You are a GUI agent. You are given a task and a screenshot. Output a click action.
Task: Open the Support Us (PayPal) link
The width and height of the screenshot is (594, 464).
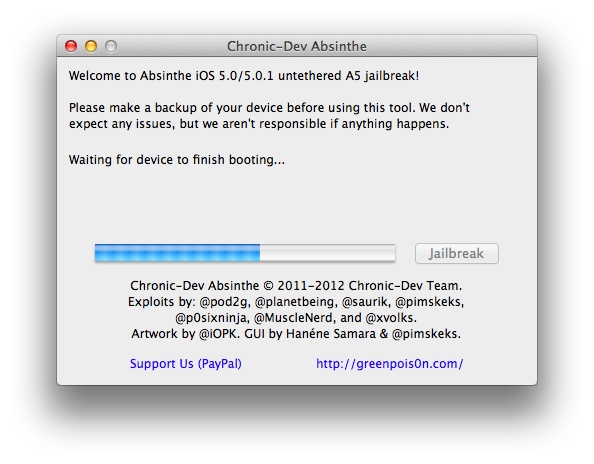(x=186, y=364)
